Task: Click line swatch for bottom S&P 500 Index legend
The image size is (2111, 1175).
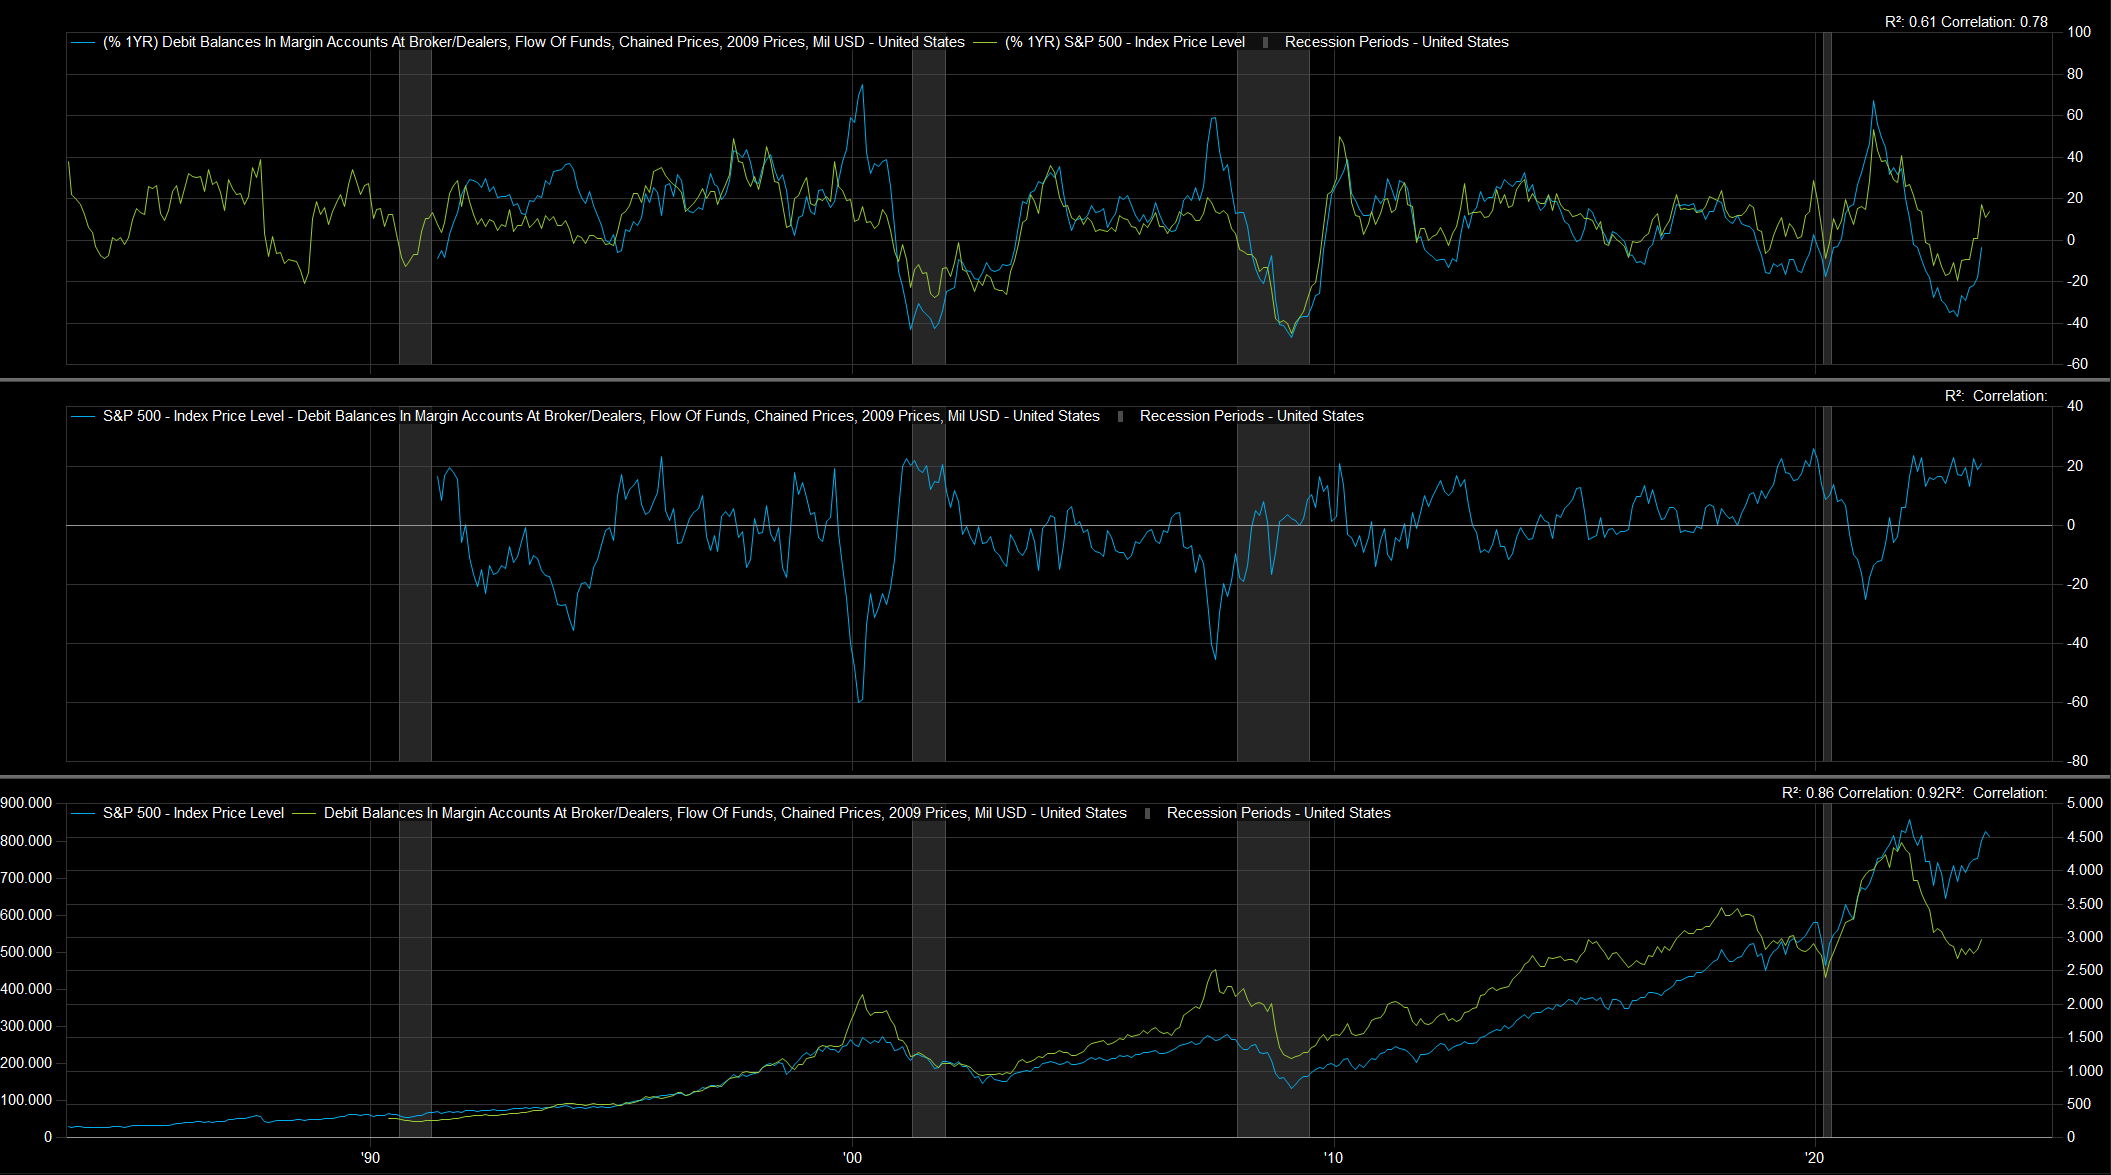Action: point(84,814)
